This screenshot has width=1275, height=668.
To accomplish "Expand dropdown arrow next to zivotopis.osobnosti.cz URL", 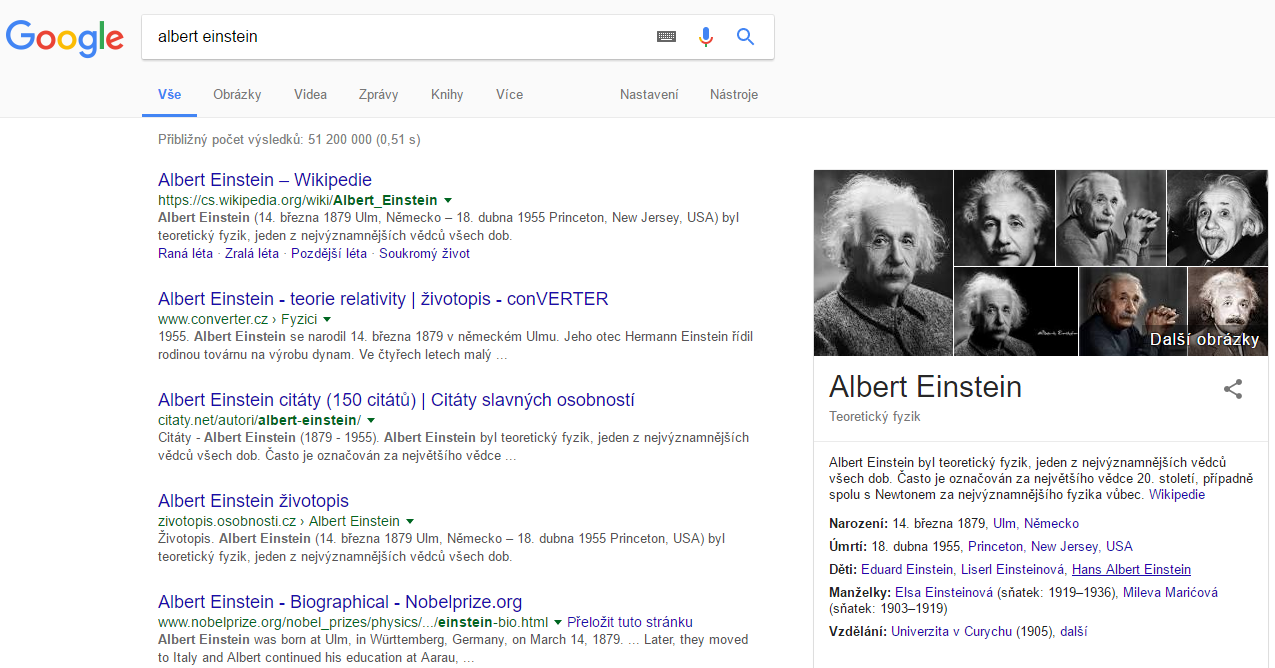I will click(x=410, y=521).
